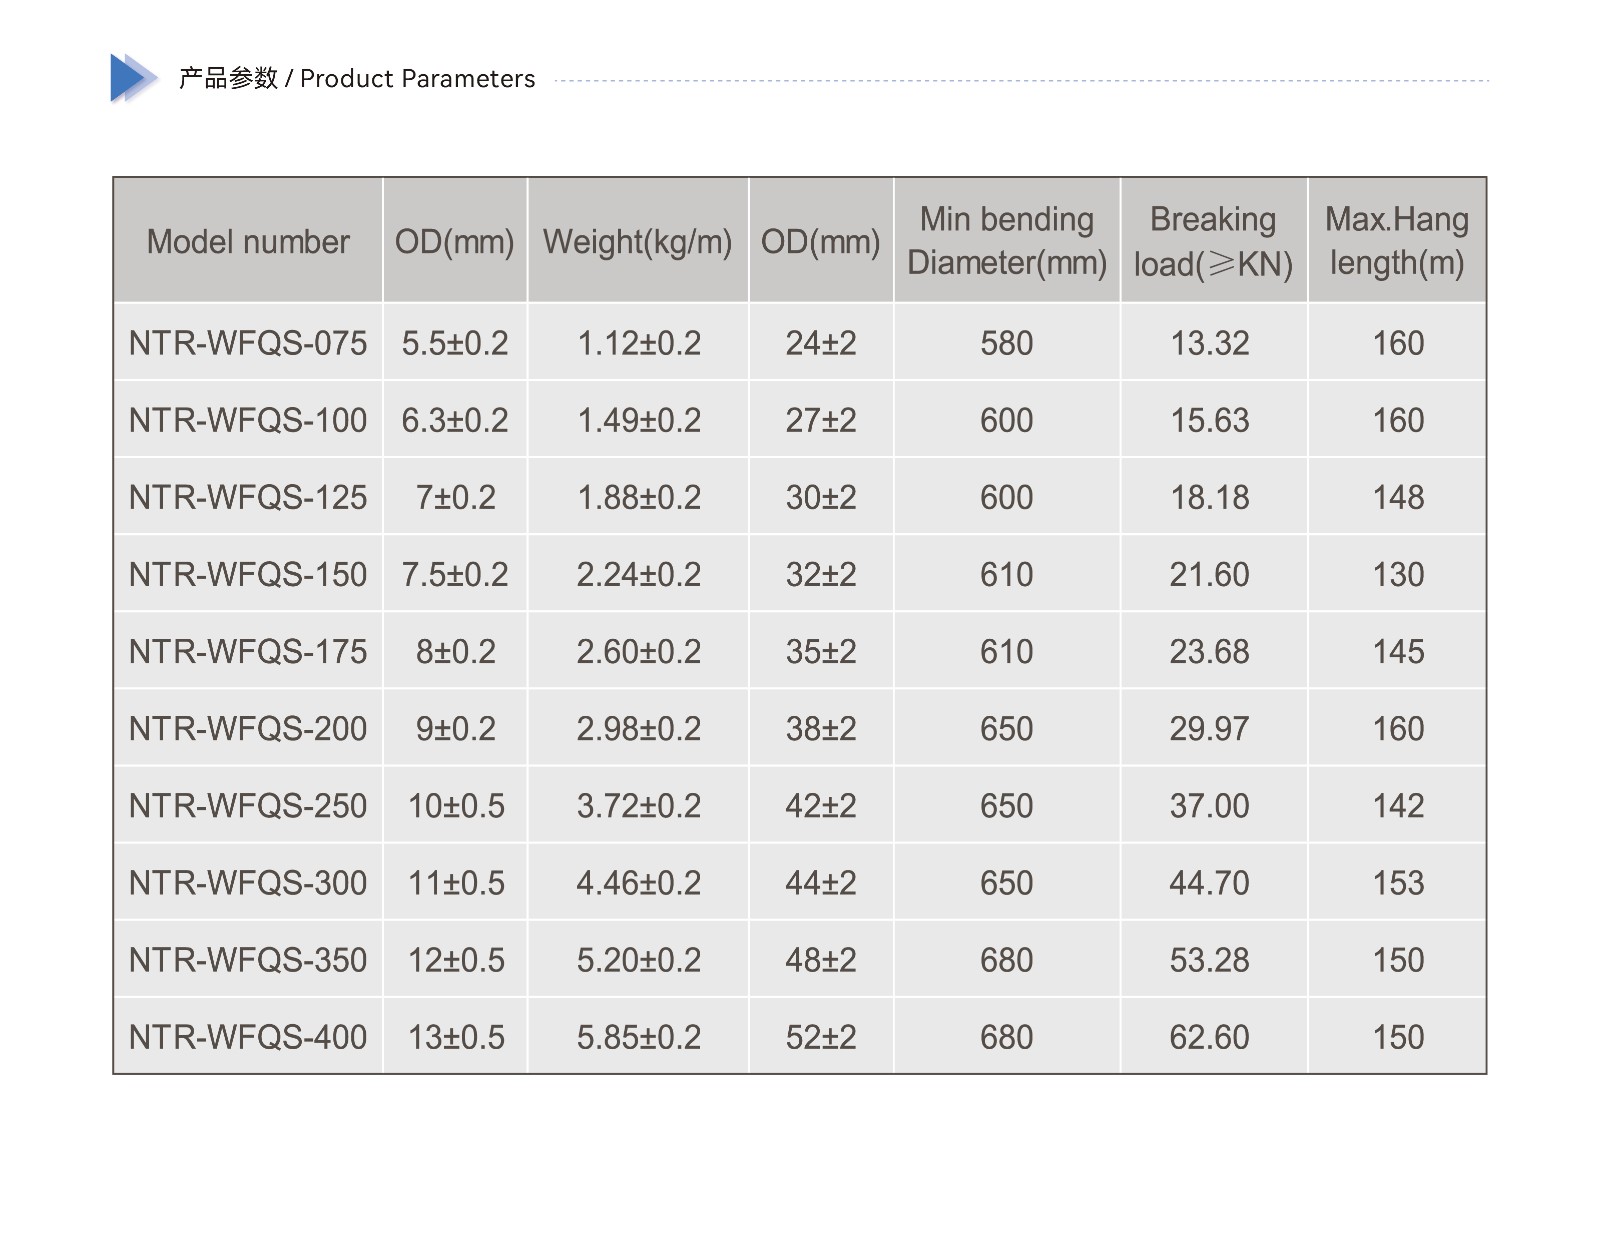Select model cell NTR-WFQS-100
Image resolution: width=1600 pixels, height=1247 pixels.
click(x=248, y=420)
